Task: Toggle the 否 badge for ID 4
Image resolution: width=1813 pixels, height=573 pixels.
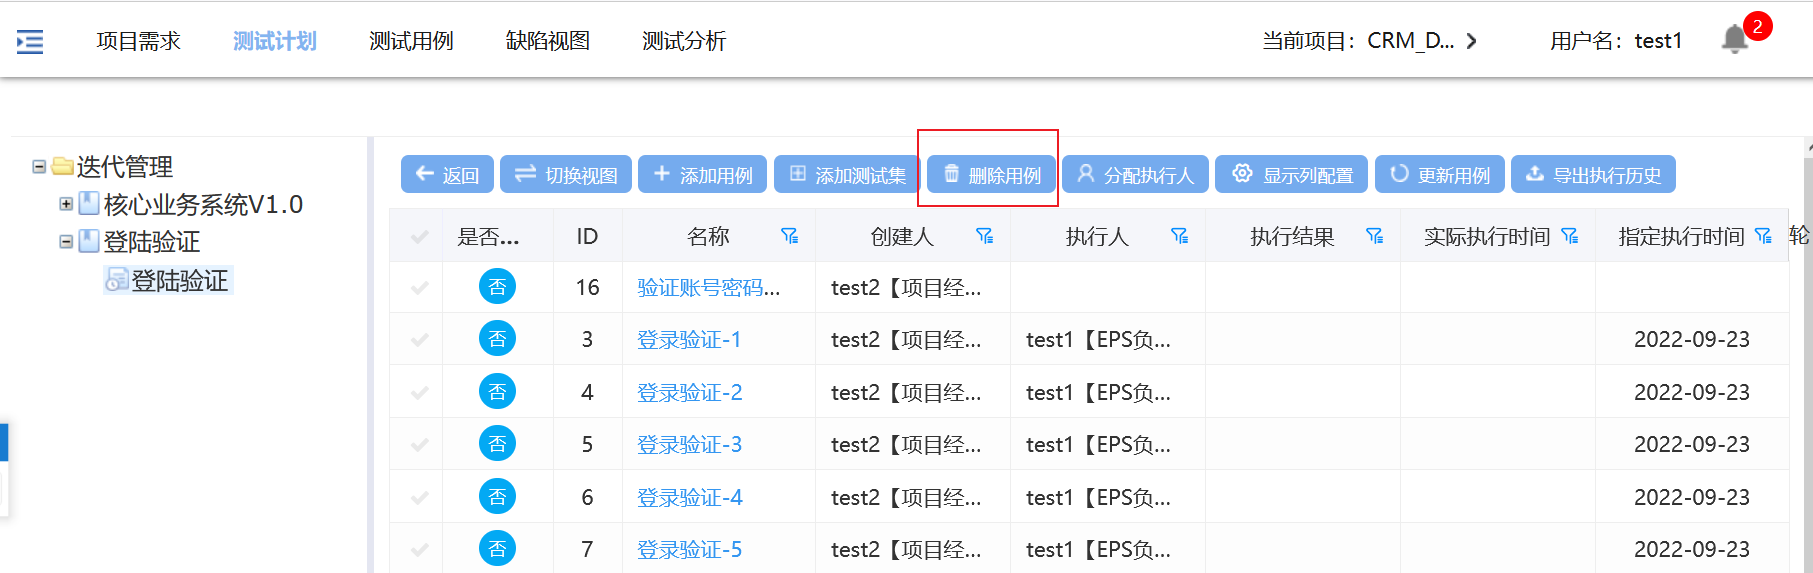Action: click(x=497, y=392)
